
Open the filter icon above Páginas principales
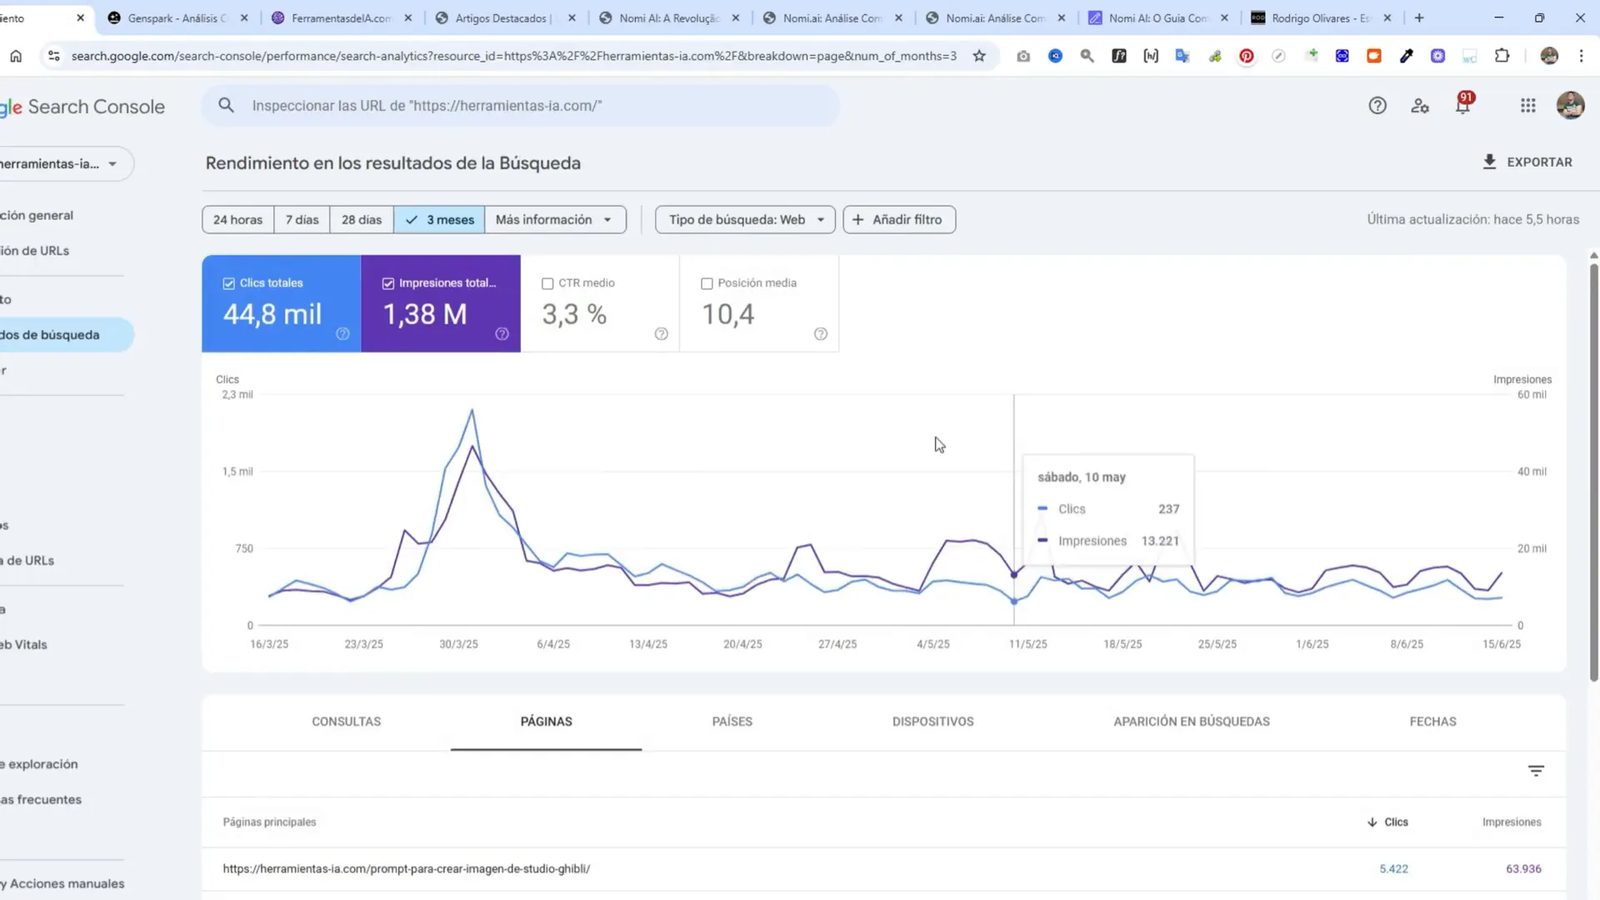1536,770
